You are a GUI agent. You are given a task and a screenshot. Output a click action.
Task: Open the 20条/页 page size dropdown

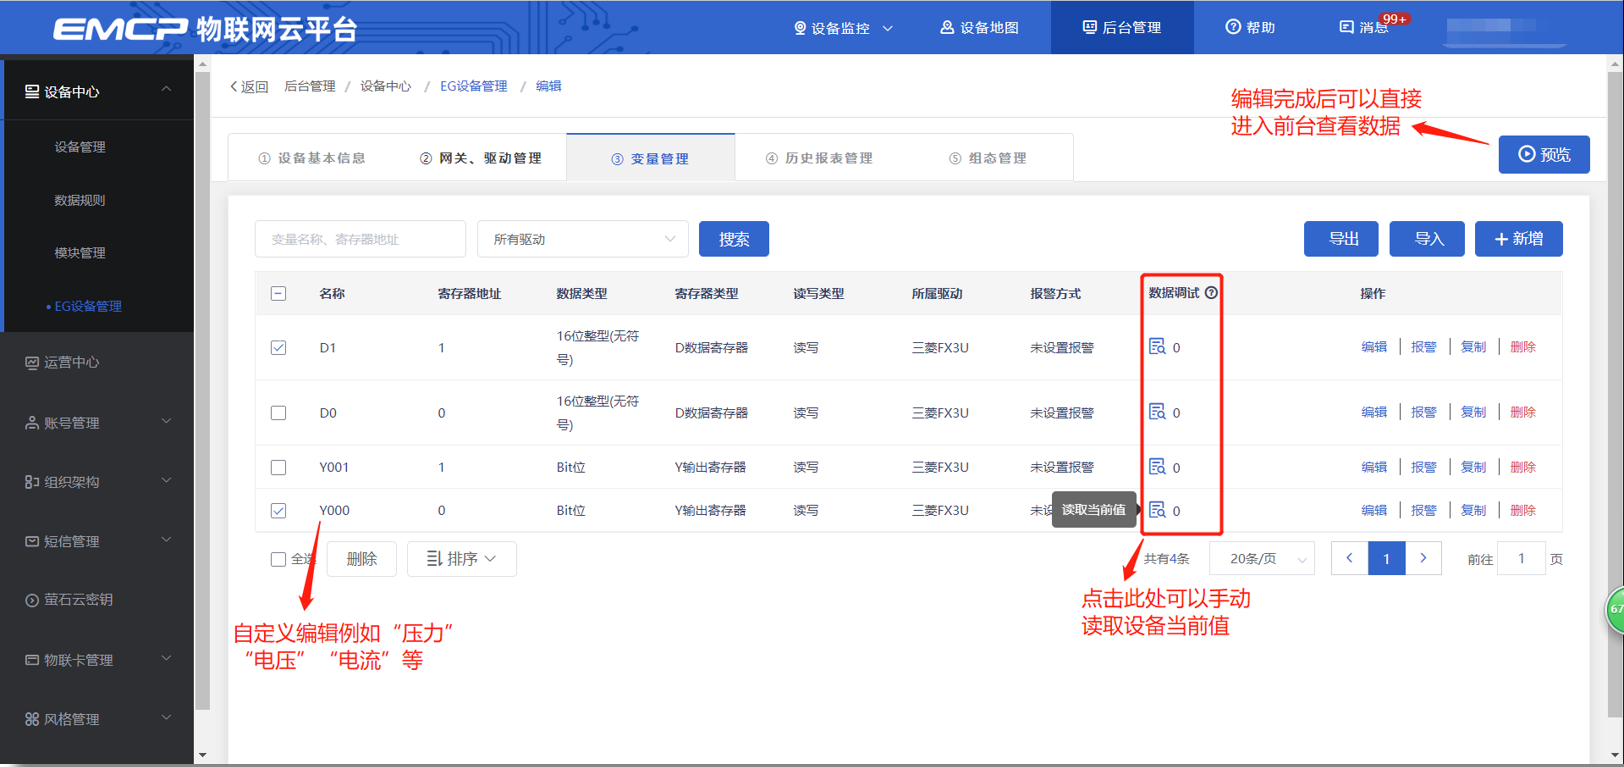(1262, 559)
